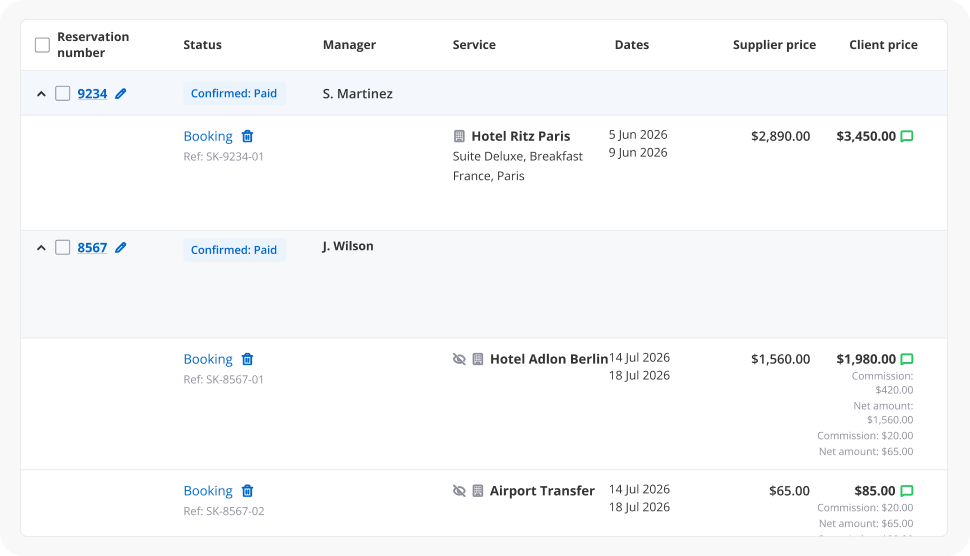This screenshot has height=556, width=970.
Task: Toggle hidden-eye icon for Hotel Adlon Berlin
Action: 459,359
